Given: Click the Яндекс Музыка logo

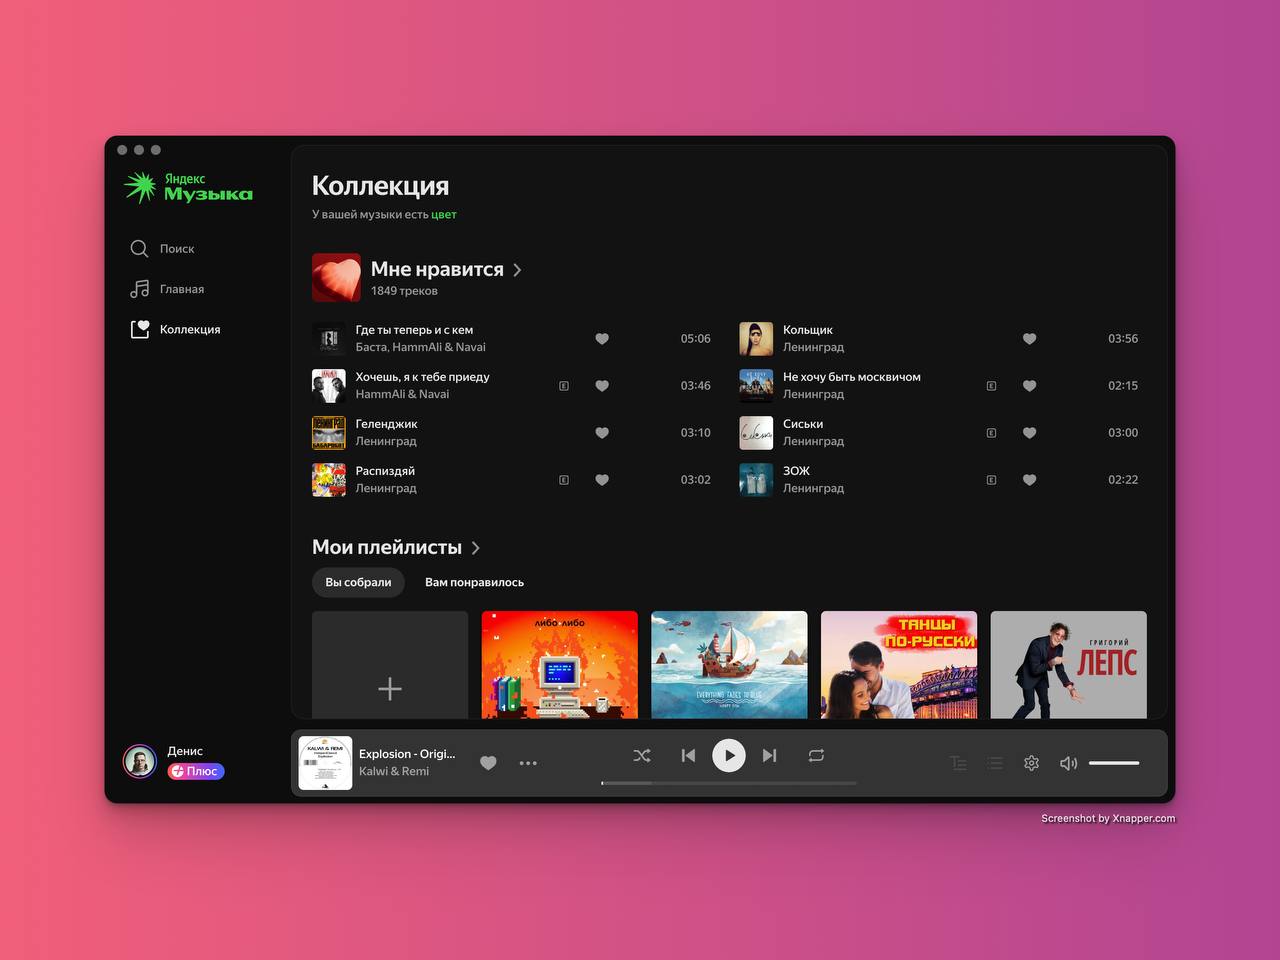Looking at the screenshot, I should (188, 187).
